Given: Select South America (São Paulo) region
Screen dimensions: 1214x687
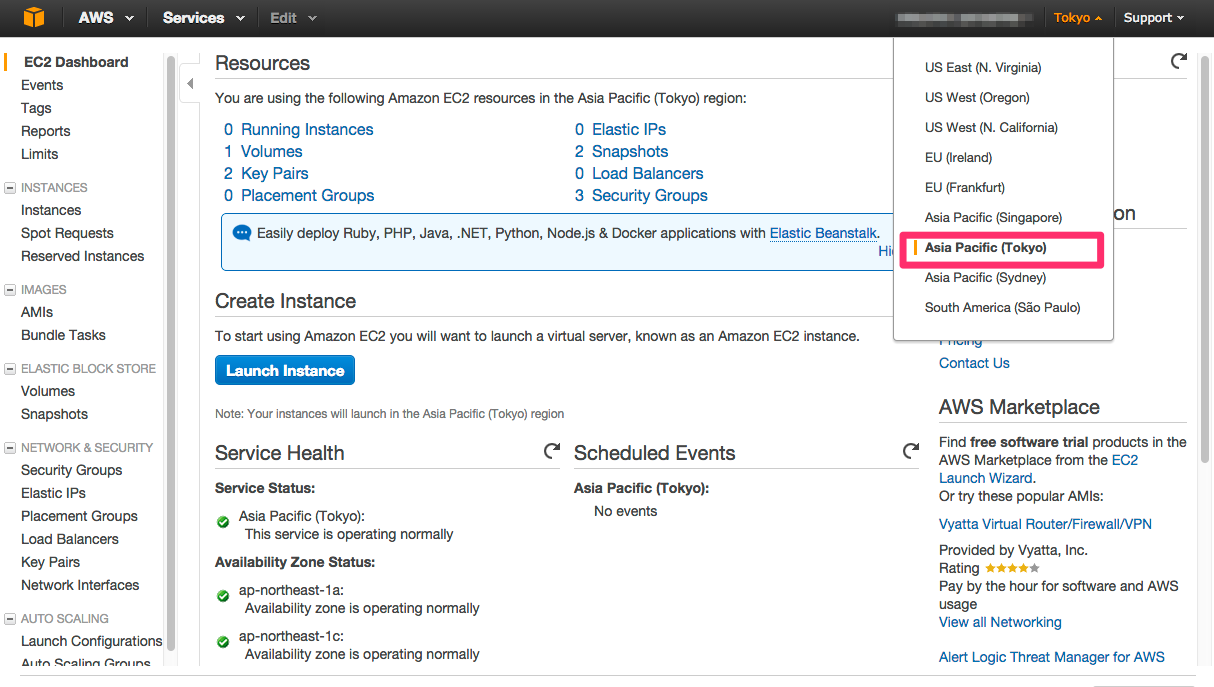Looking at the screenshot, I should pyautogui.click(x=1003, y=307).
